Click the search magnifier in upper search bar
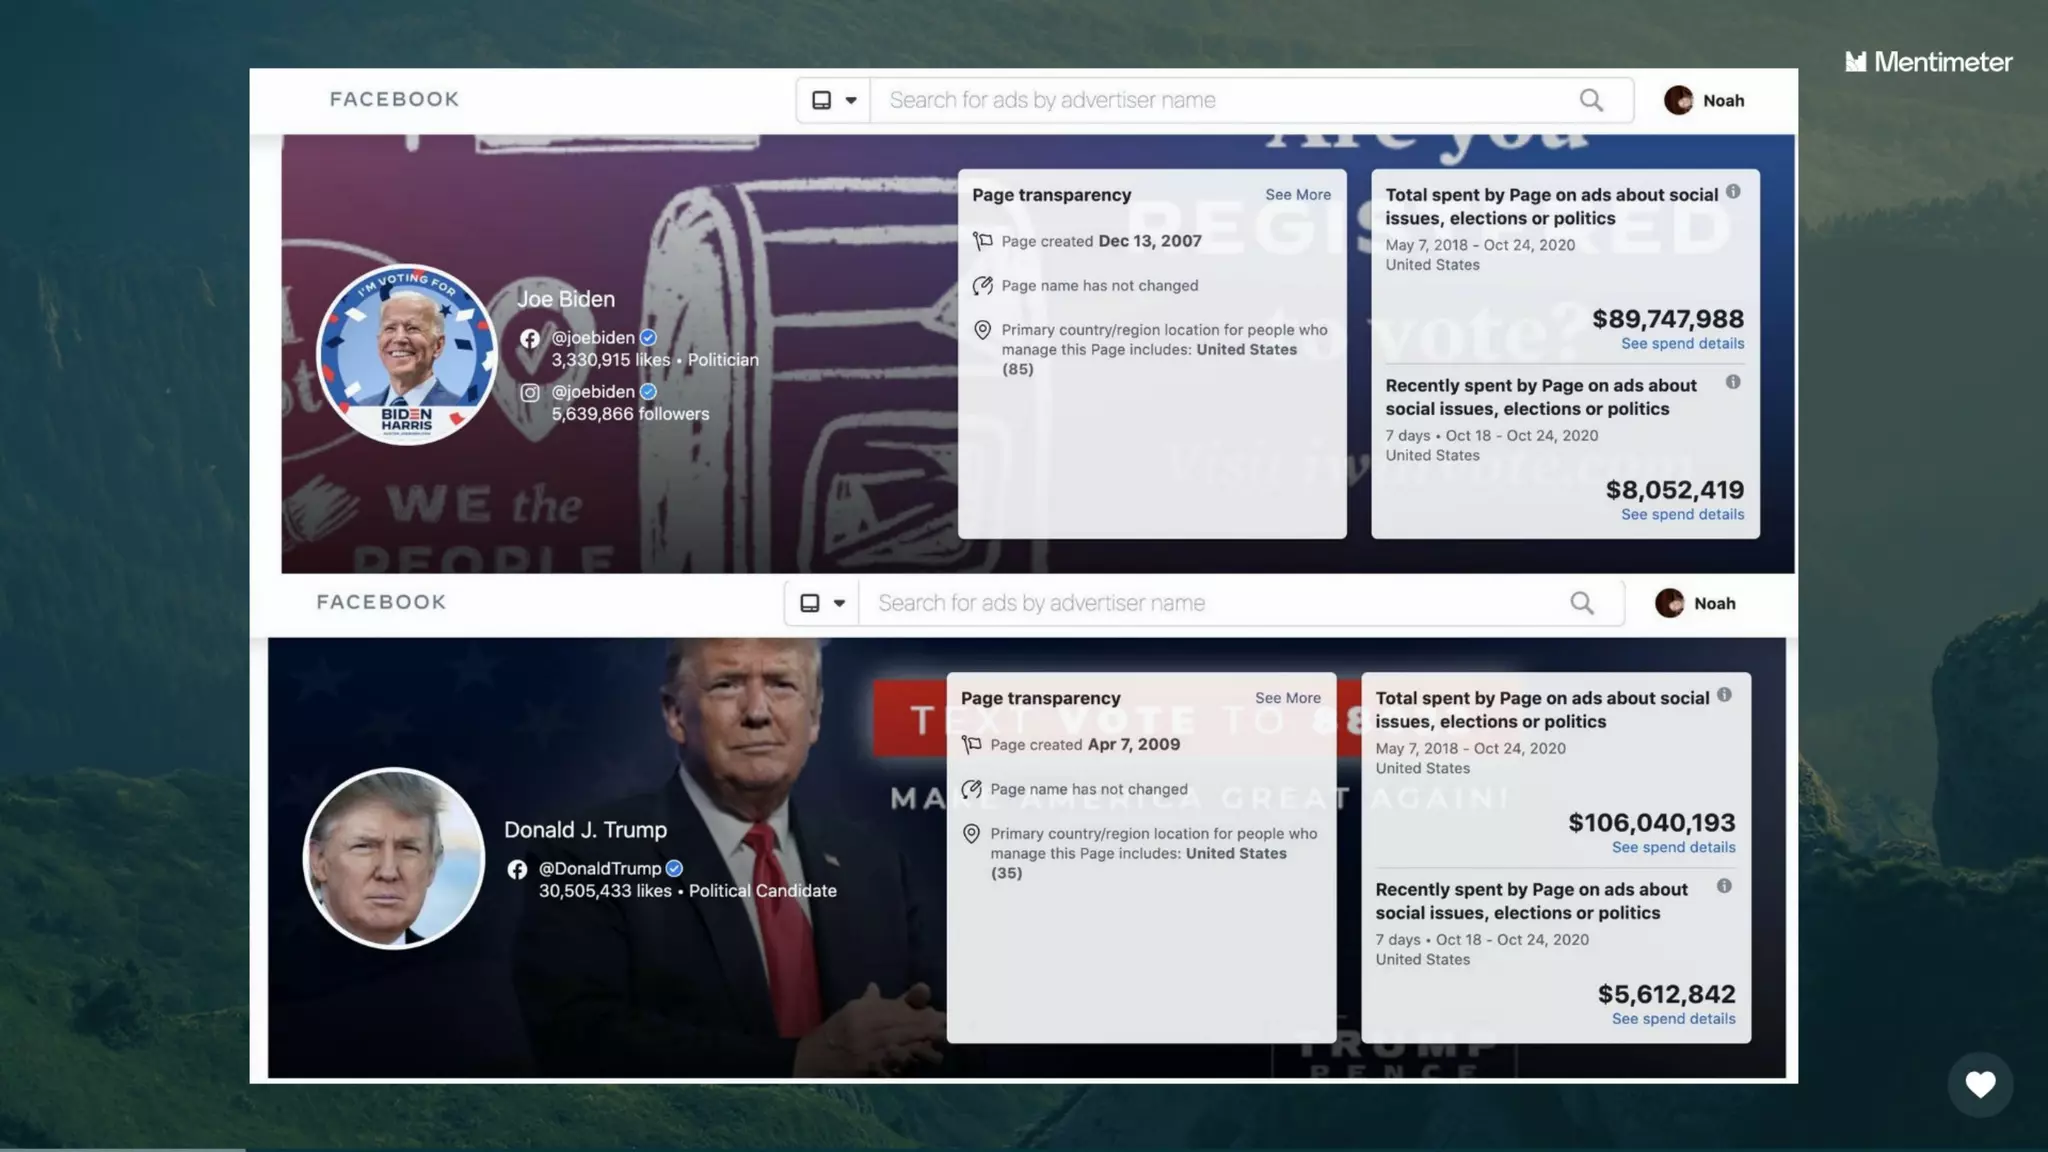 [1591, 100]
